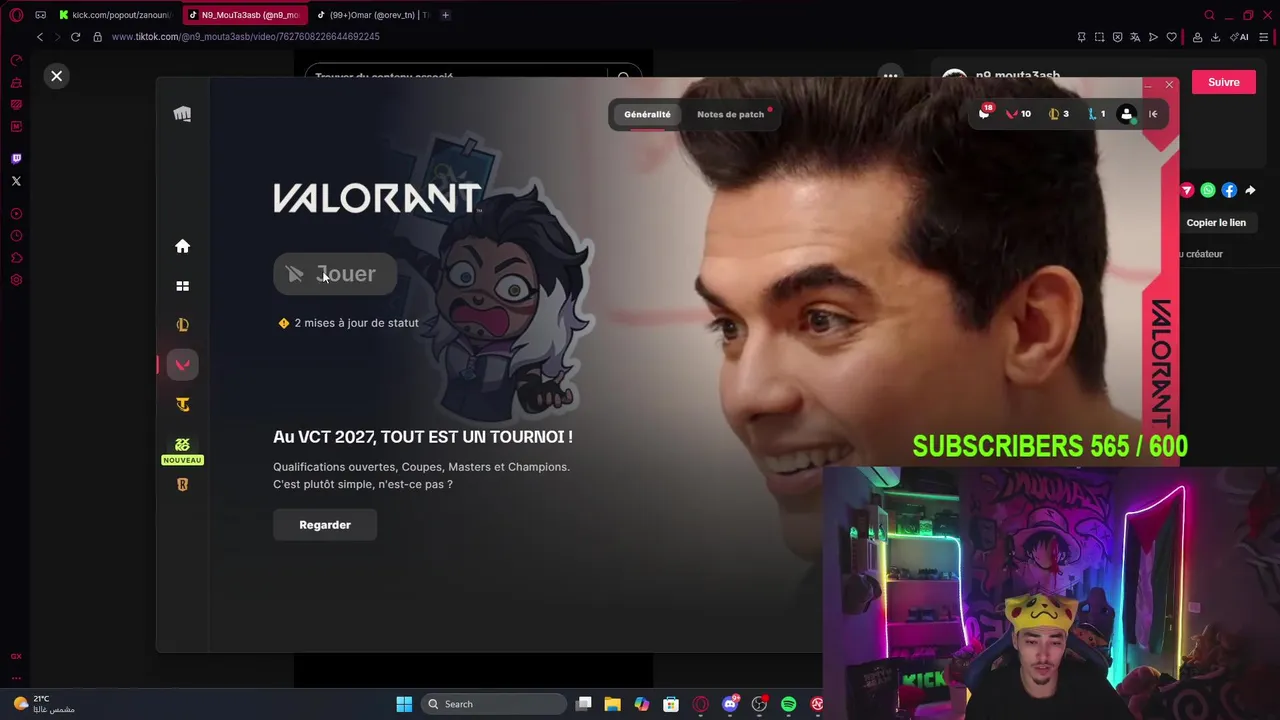Open the Notes de patch tab
The image size is (1280, 720).
730,114
